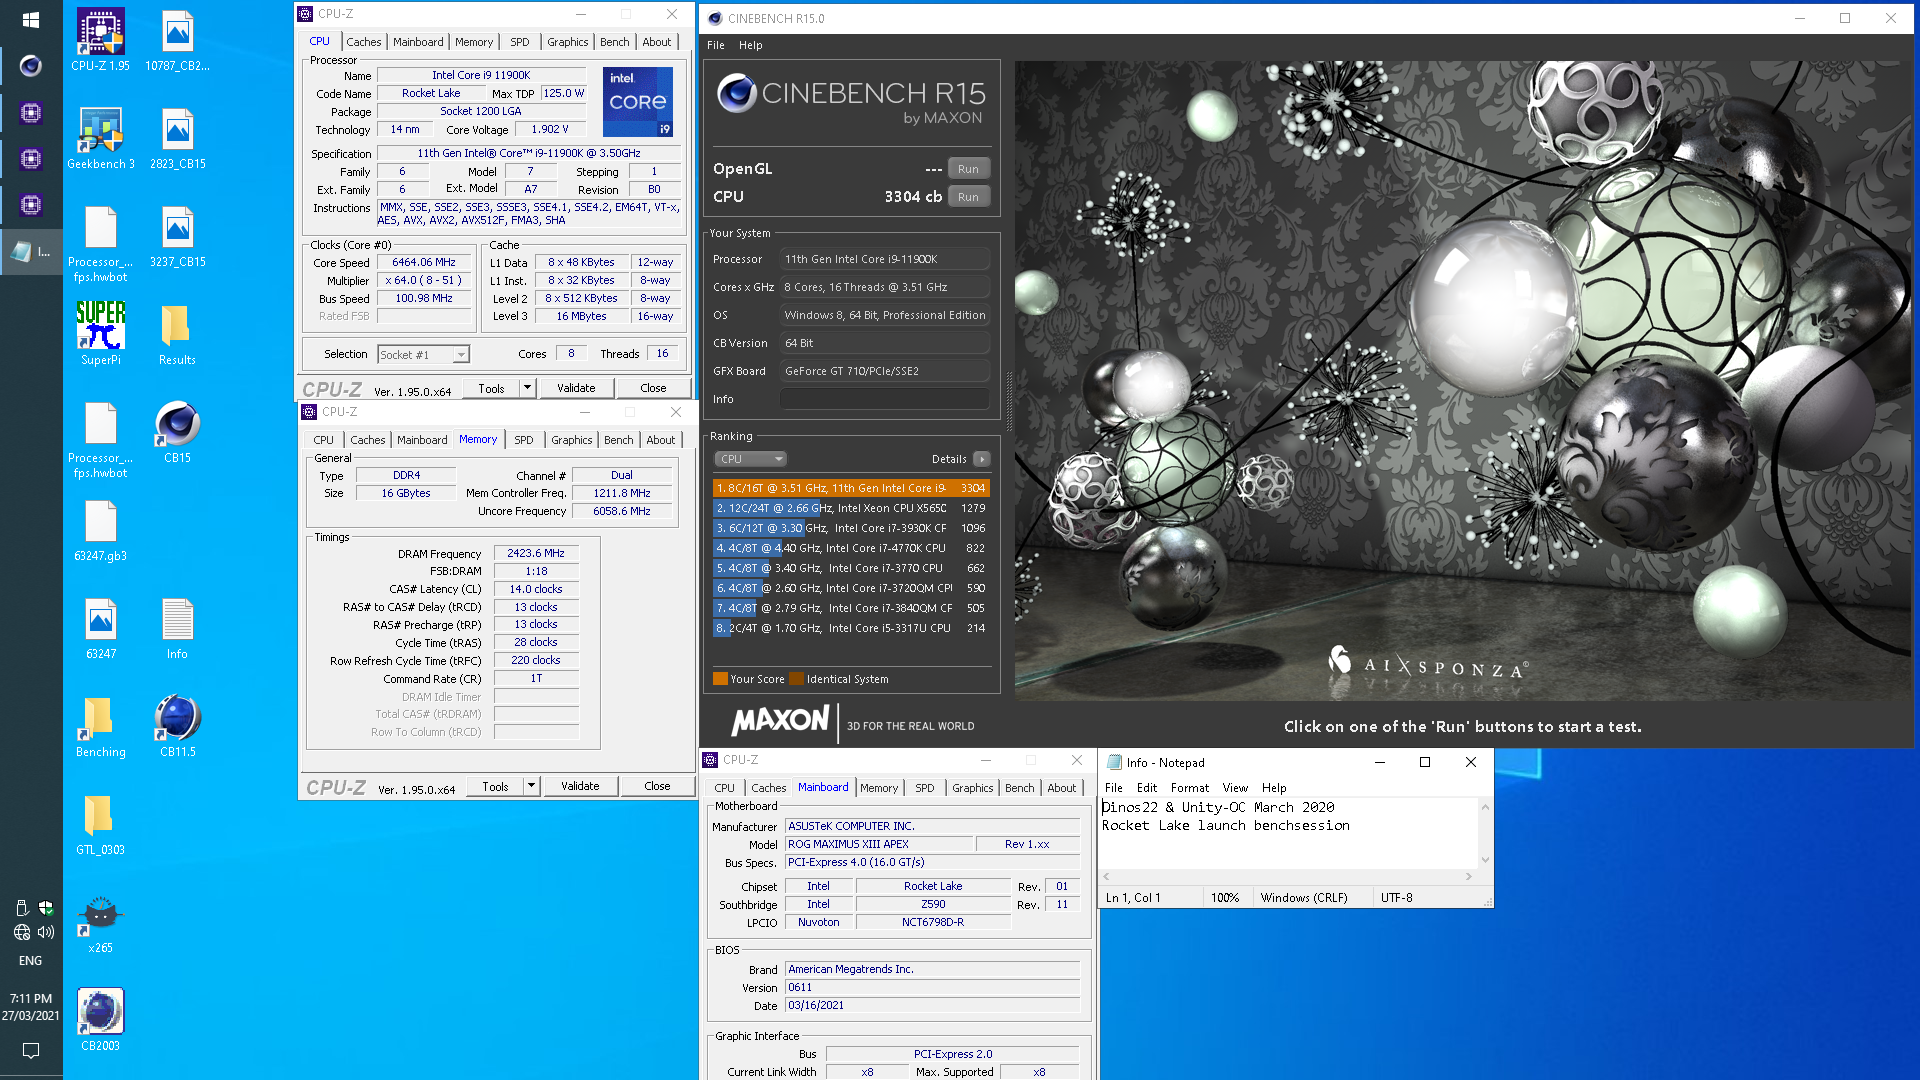Open the first Processor_fps.hwbot file icon

pos(100,243)
